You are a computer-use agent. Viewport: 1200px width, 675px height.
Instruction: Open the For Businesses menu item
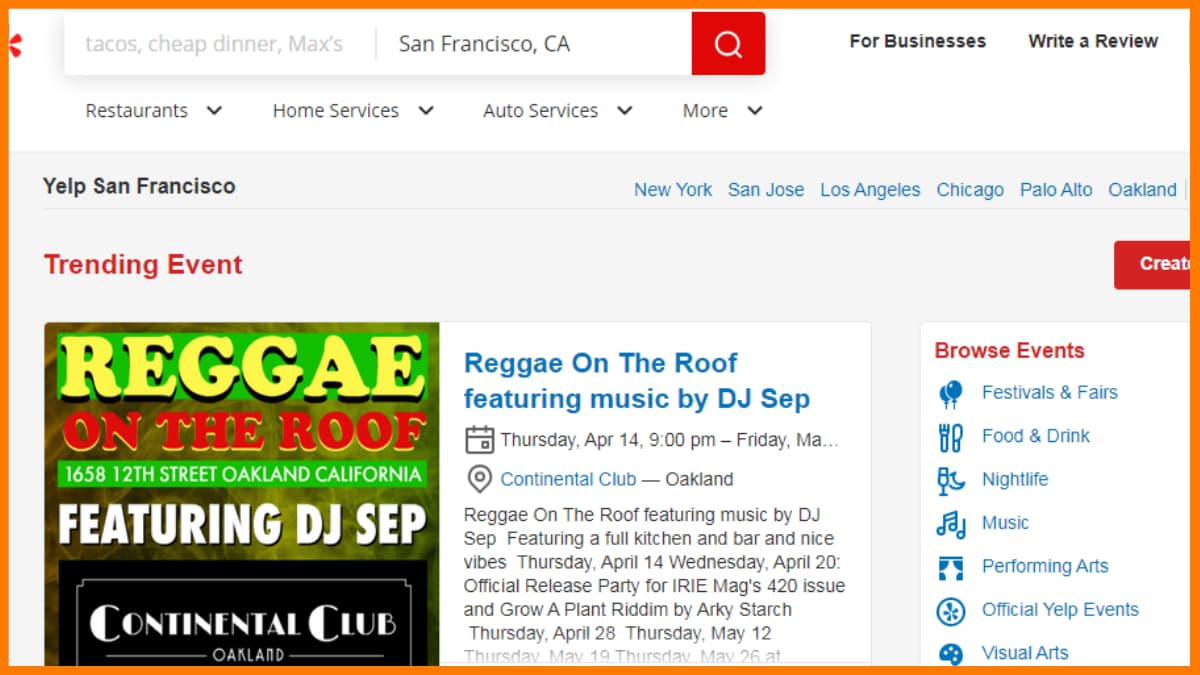(x=917, y=41)
